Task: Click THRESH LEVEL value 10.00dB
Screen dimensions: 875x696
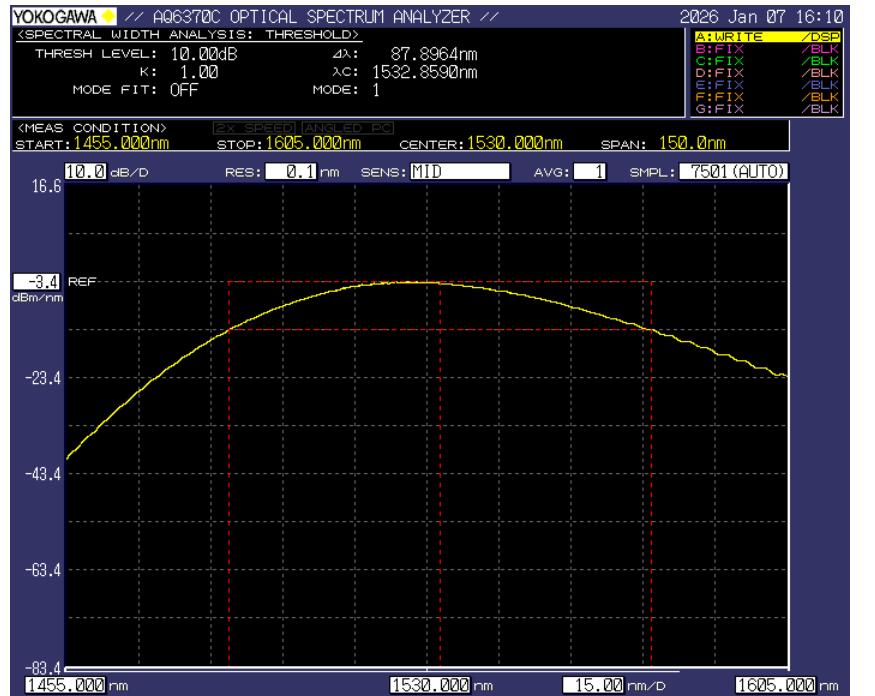Action: click(204, 54)
